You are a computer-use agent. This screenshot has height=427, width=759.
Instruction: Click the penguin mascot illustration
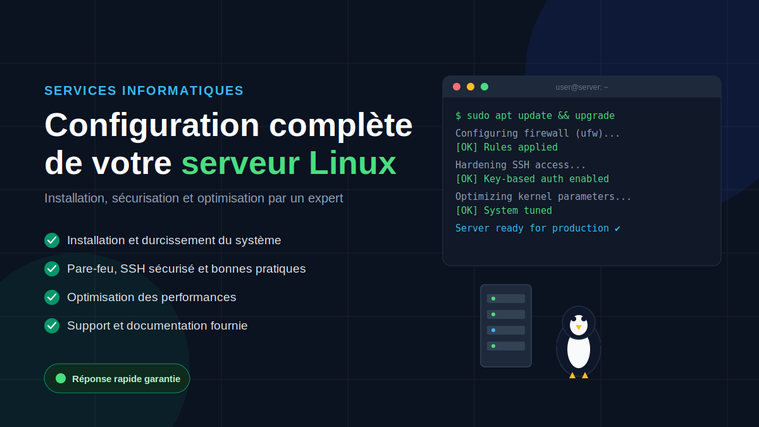pyautogui.click(x=578, y=342)
